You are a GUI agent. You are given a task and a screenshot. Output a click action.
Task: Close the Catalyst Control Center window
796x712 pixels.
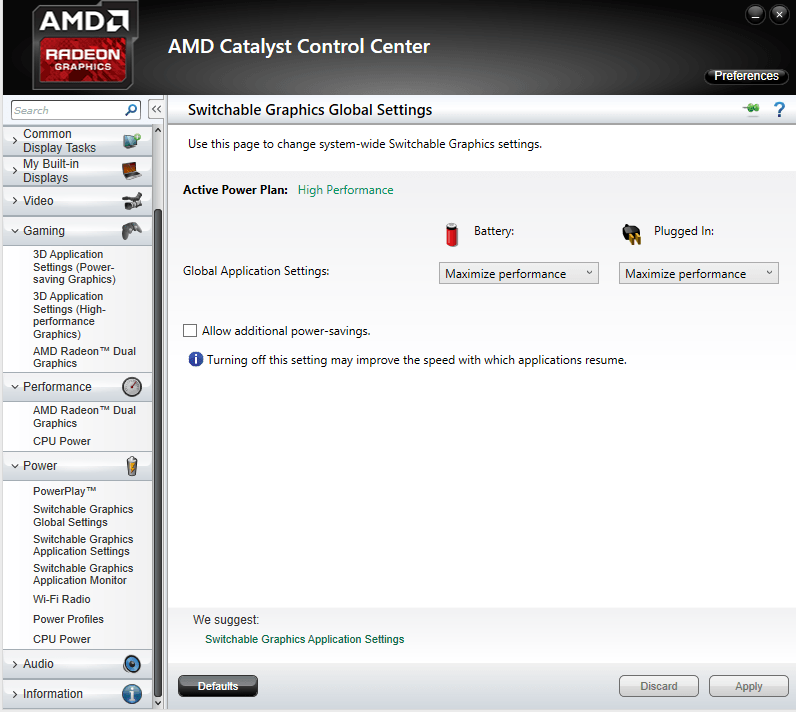(779, 15)
